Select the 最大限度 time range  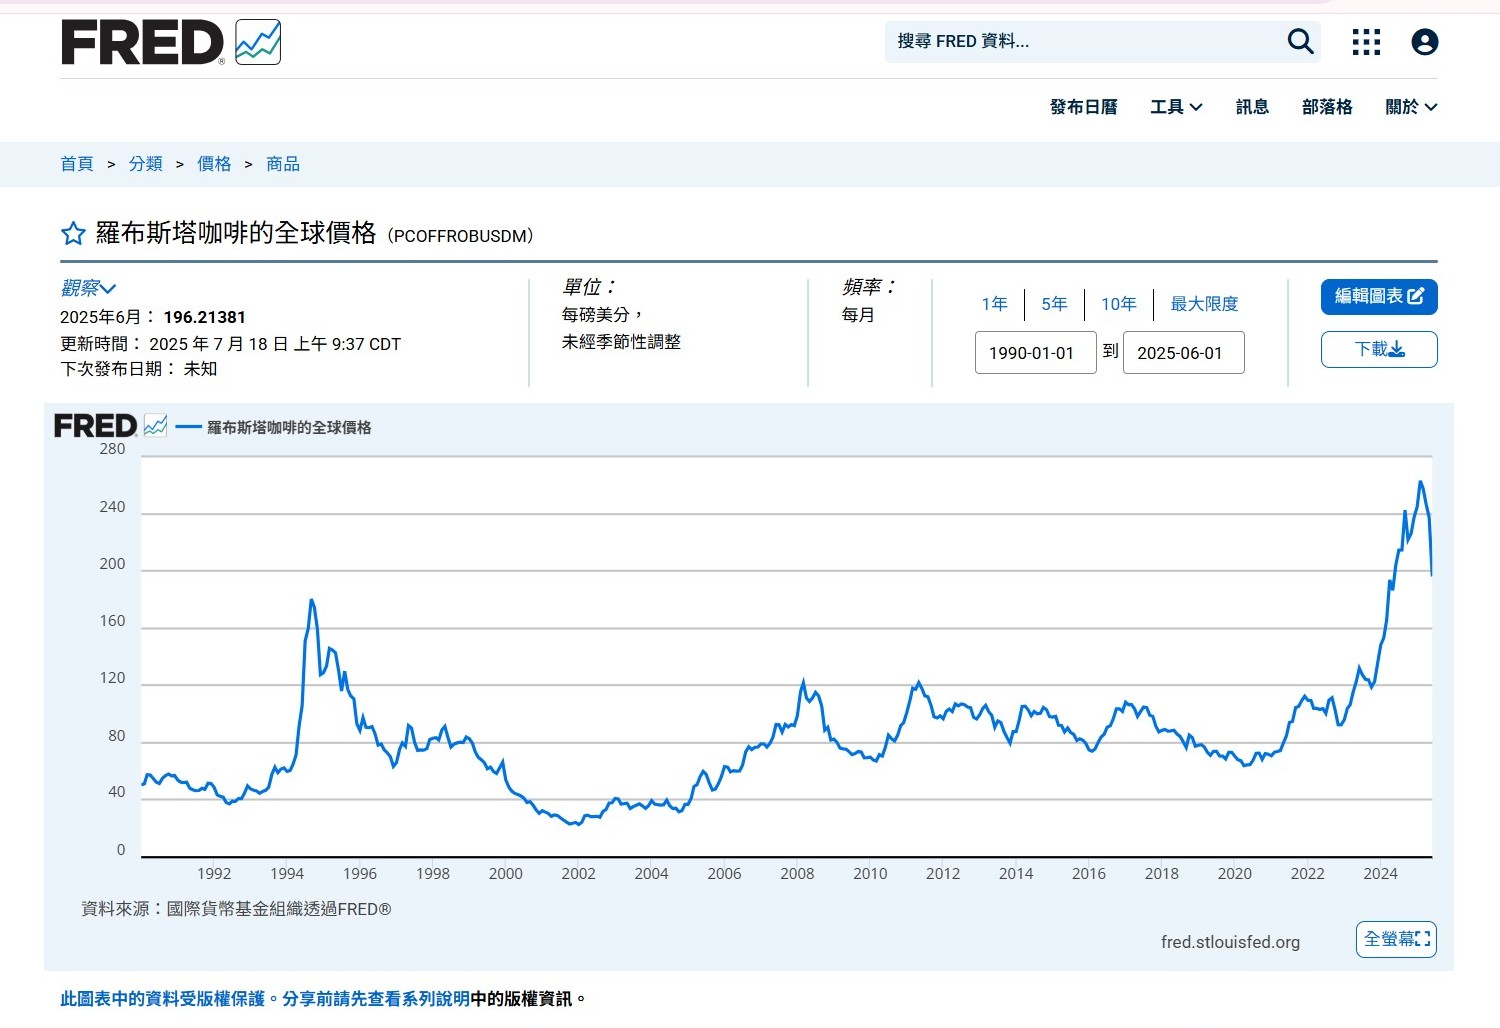click(x=1204, y=304)
